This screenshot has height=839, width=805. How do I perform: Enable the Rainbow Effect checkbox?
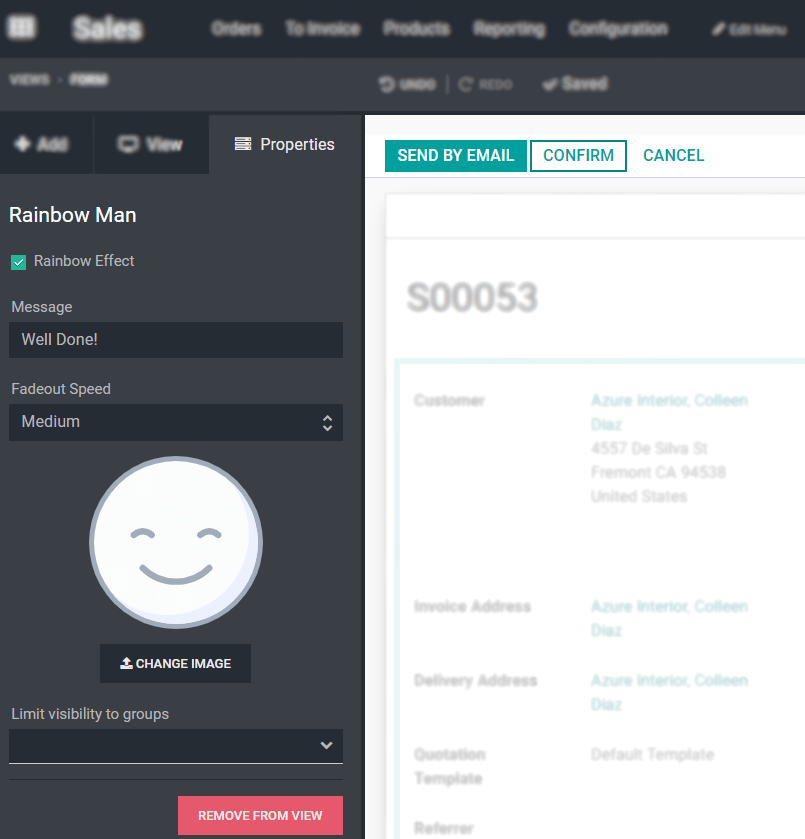pyautogui.click(x=18, y=261)
